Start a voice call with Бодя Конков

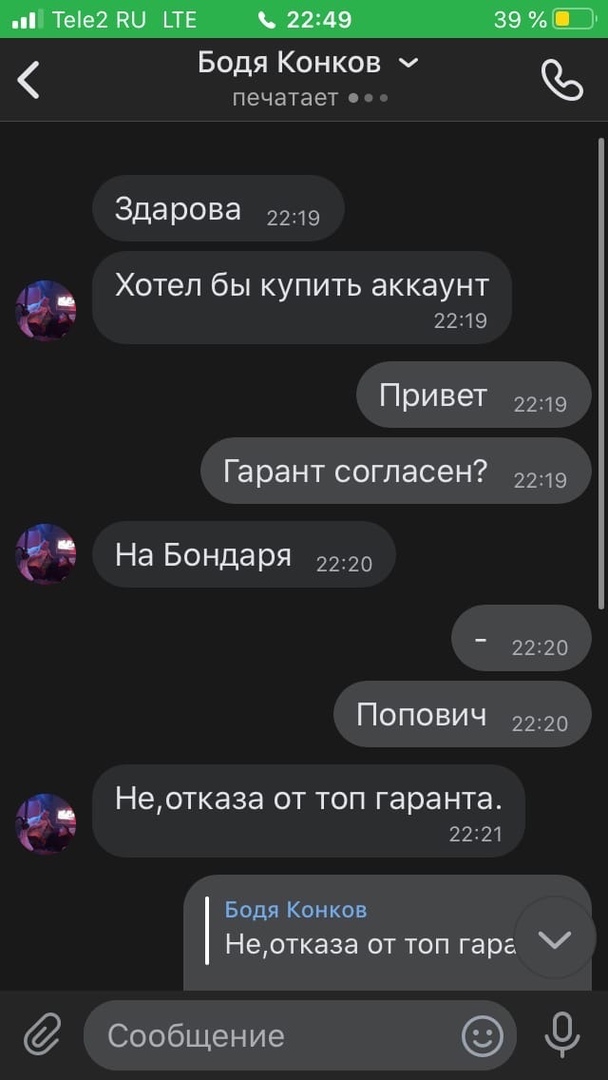562,80
